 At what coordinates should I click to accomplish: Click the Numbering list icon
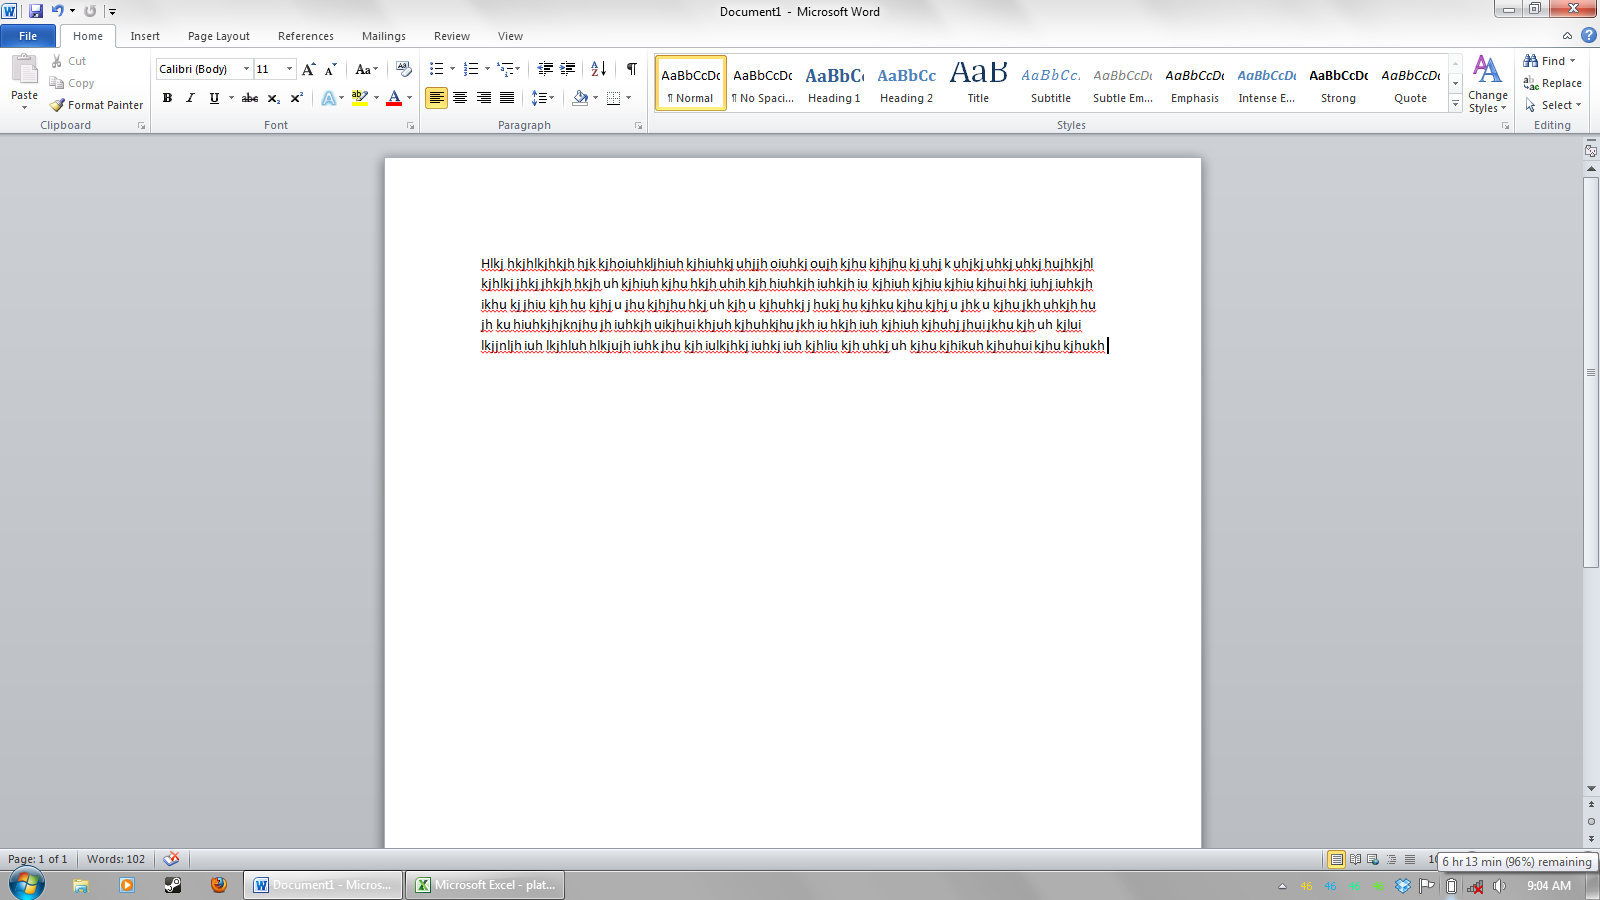point(471,69)
